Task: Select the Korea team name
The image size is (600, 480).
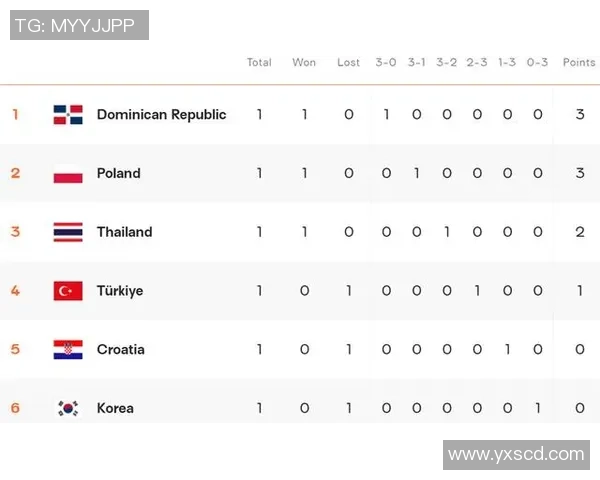Action: [115, 408]
